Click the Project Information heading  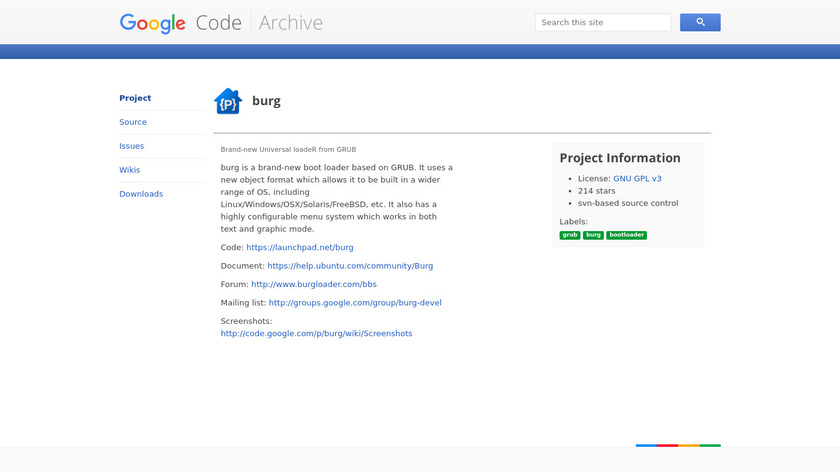pos(620,158)
